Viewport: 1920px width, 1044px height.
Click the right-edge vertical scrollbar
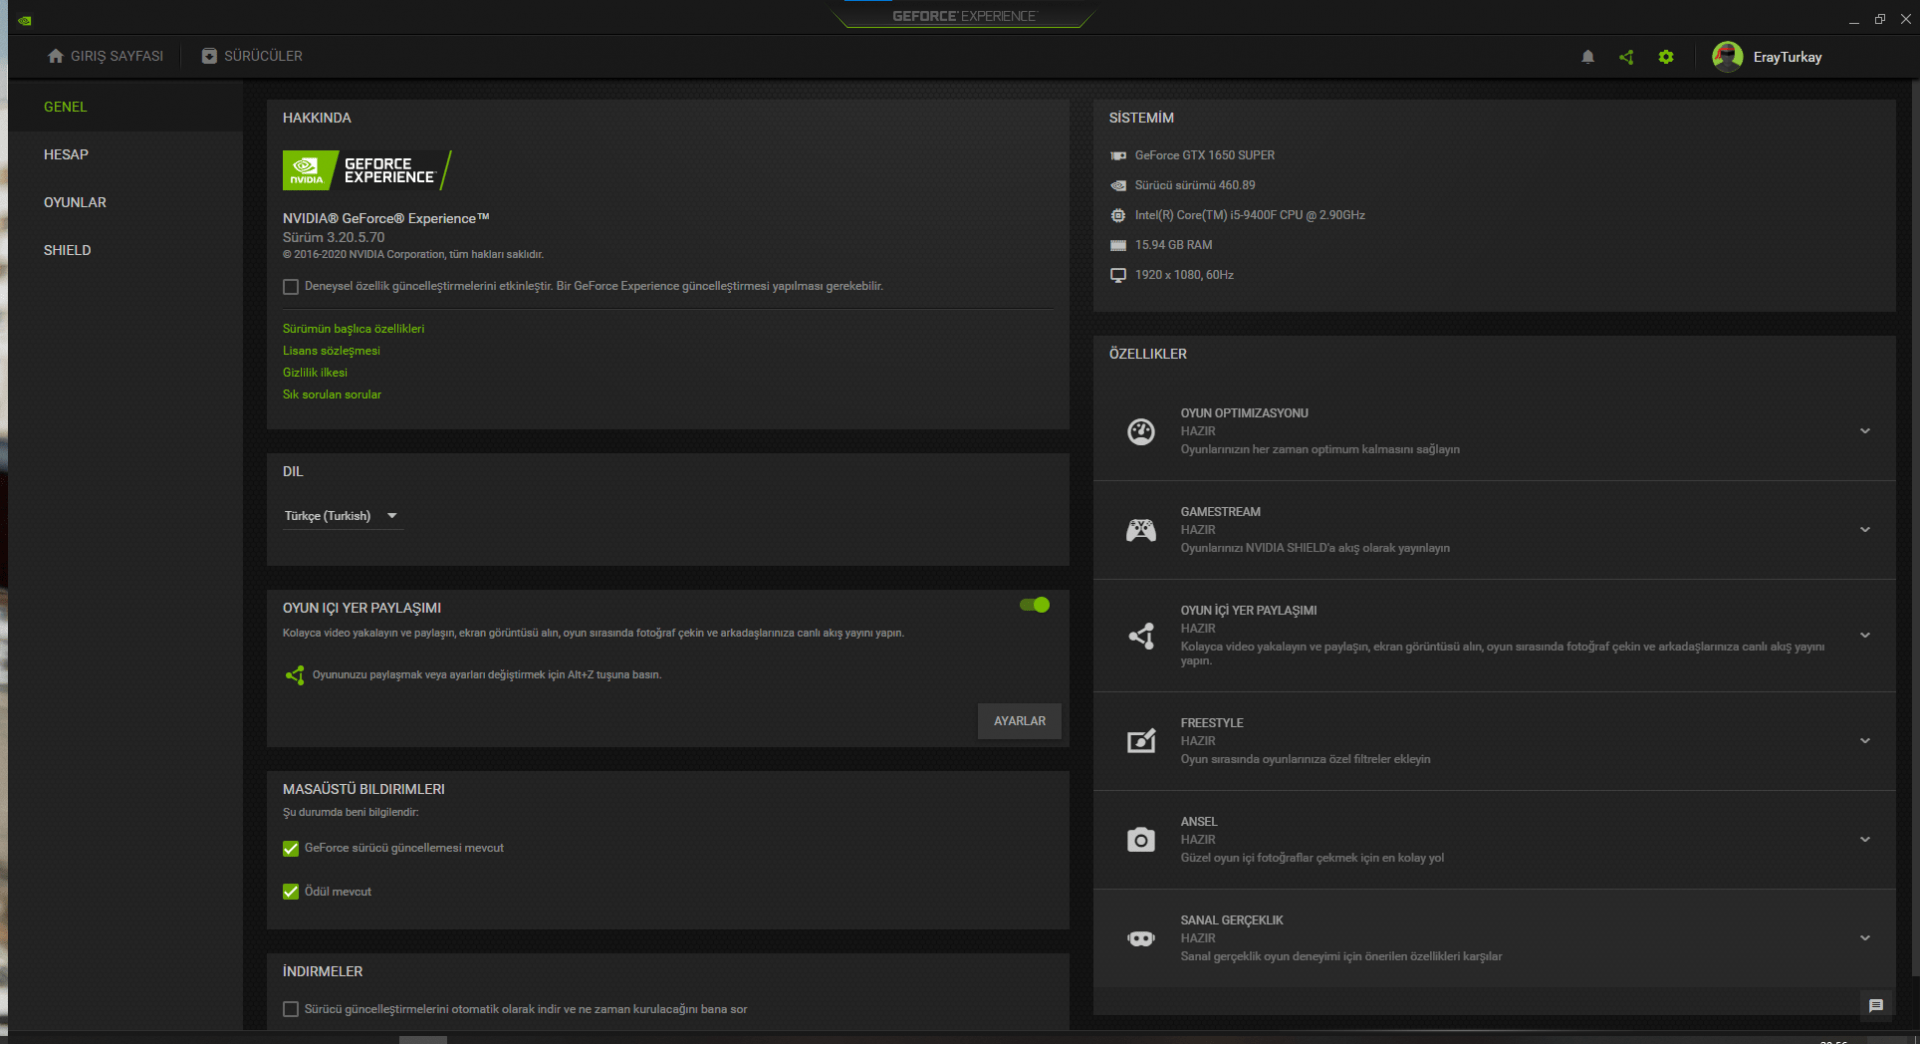(1915, 530)
